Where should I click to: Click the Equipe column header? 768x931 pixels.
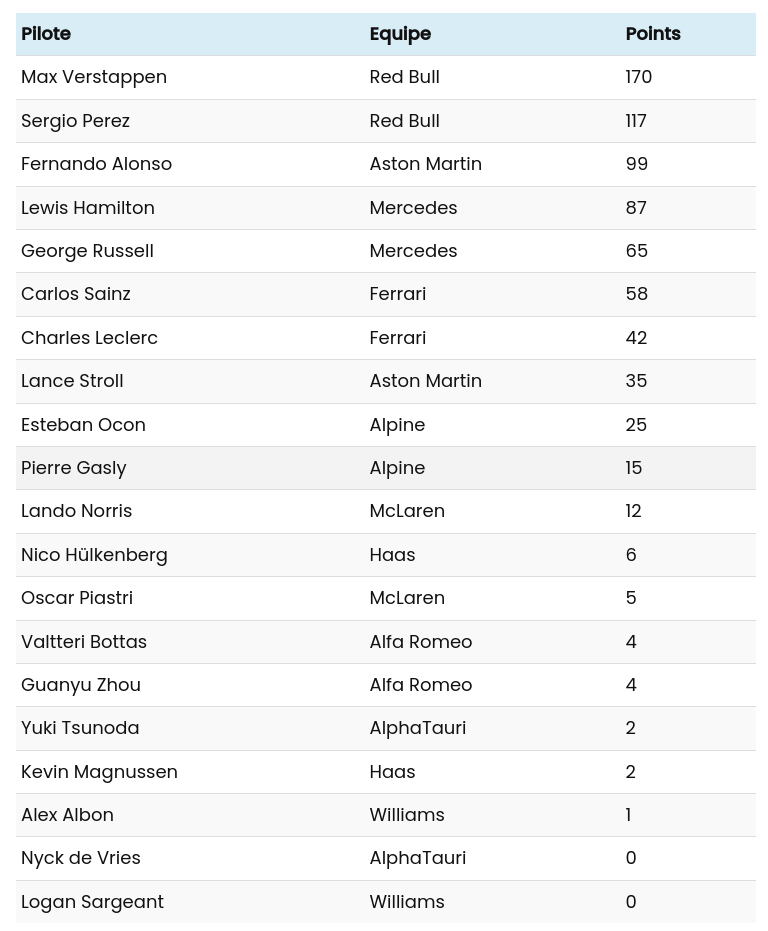click(400, 34)
